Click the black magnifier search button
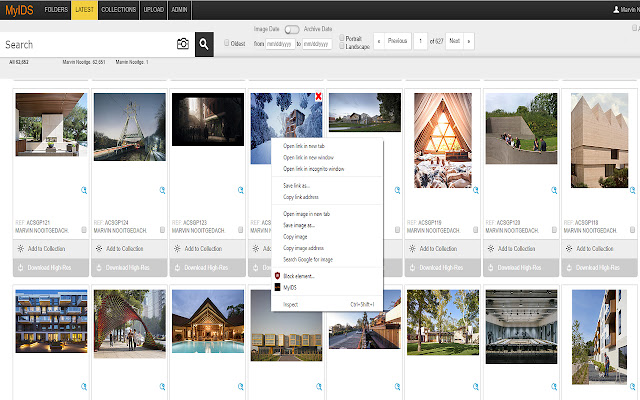 pos(204,44)
